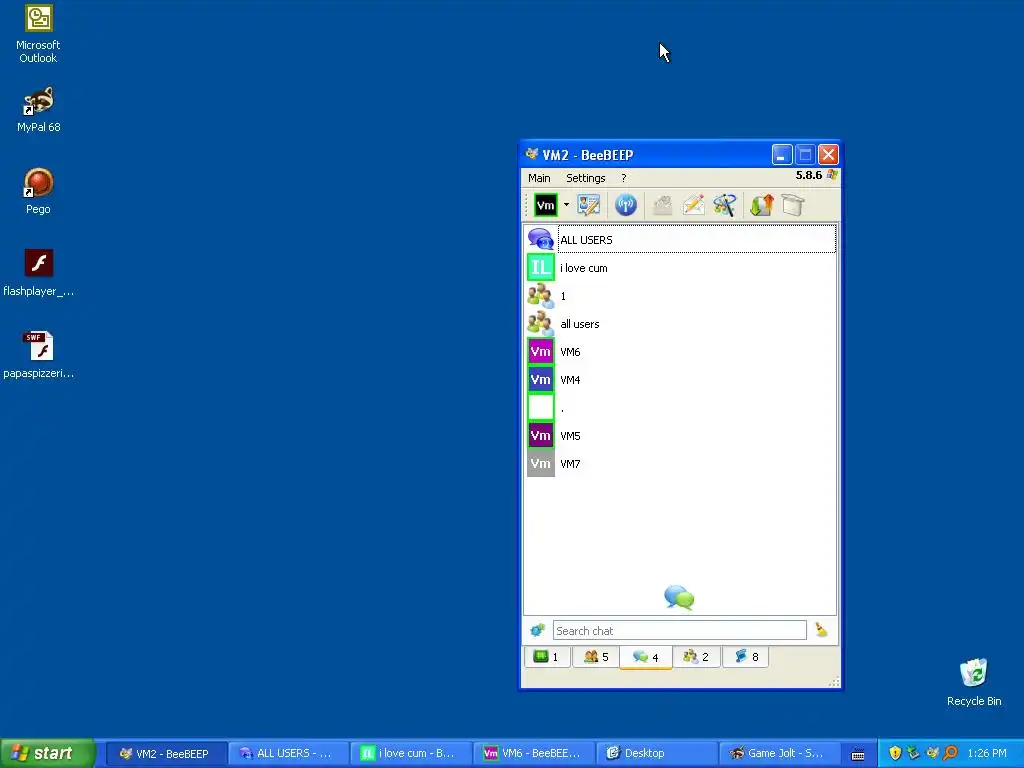Switch to the blue tab labeled 8
The width and height of the screenshot is (1024, 768).
tap(746, 657)
